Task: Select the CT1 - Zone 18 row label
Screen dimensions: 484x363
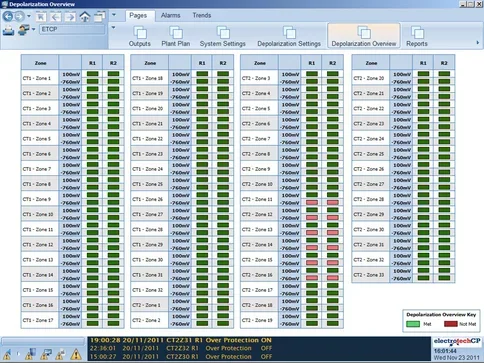Action: point(149,78)
